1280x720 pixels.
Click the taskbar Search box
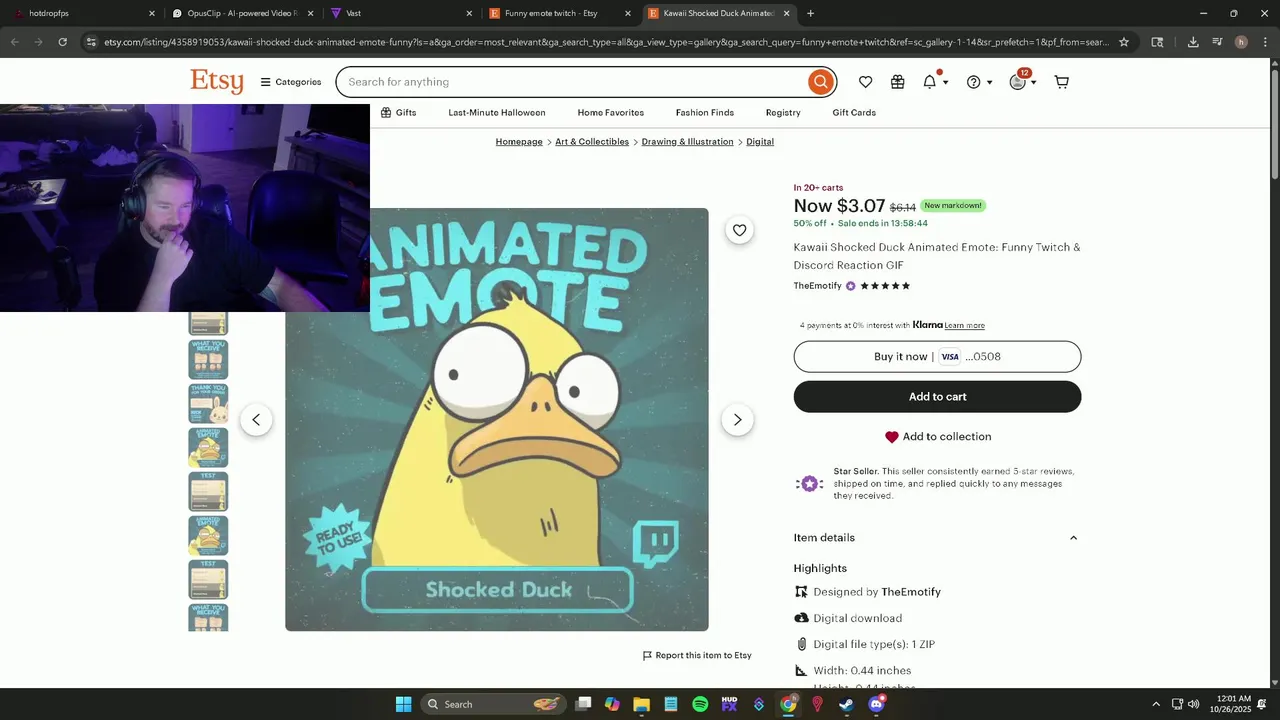click(492, 704)
